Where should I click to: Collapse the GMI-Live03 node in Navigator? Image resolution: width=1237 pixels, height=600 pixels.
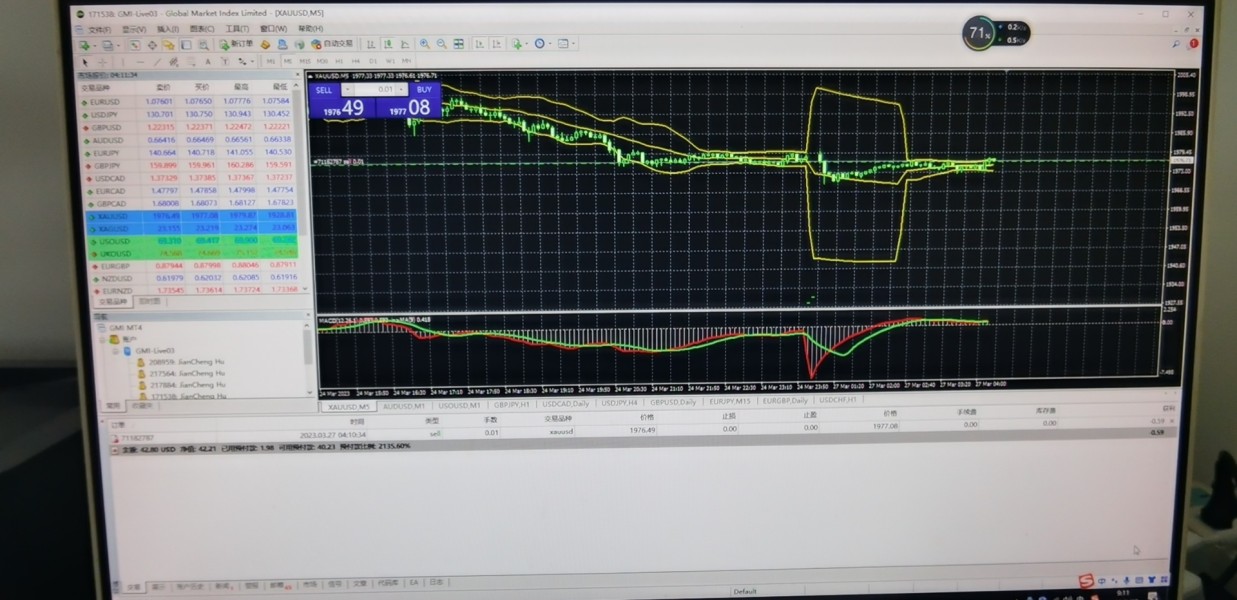116,351
